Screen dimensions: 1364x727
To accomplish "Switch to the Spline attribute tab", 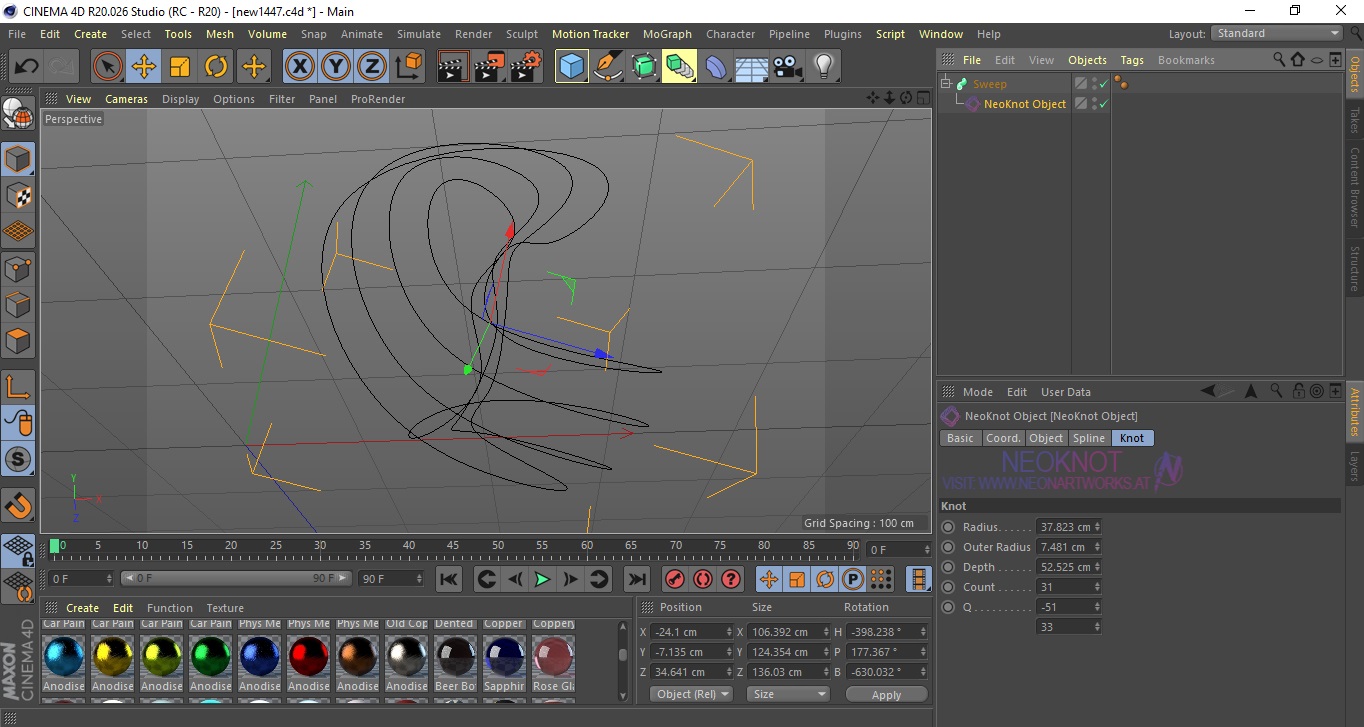I will (1088, 438).
